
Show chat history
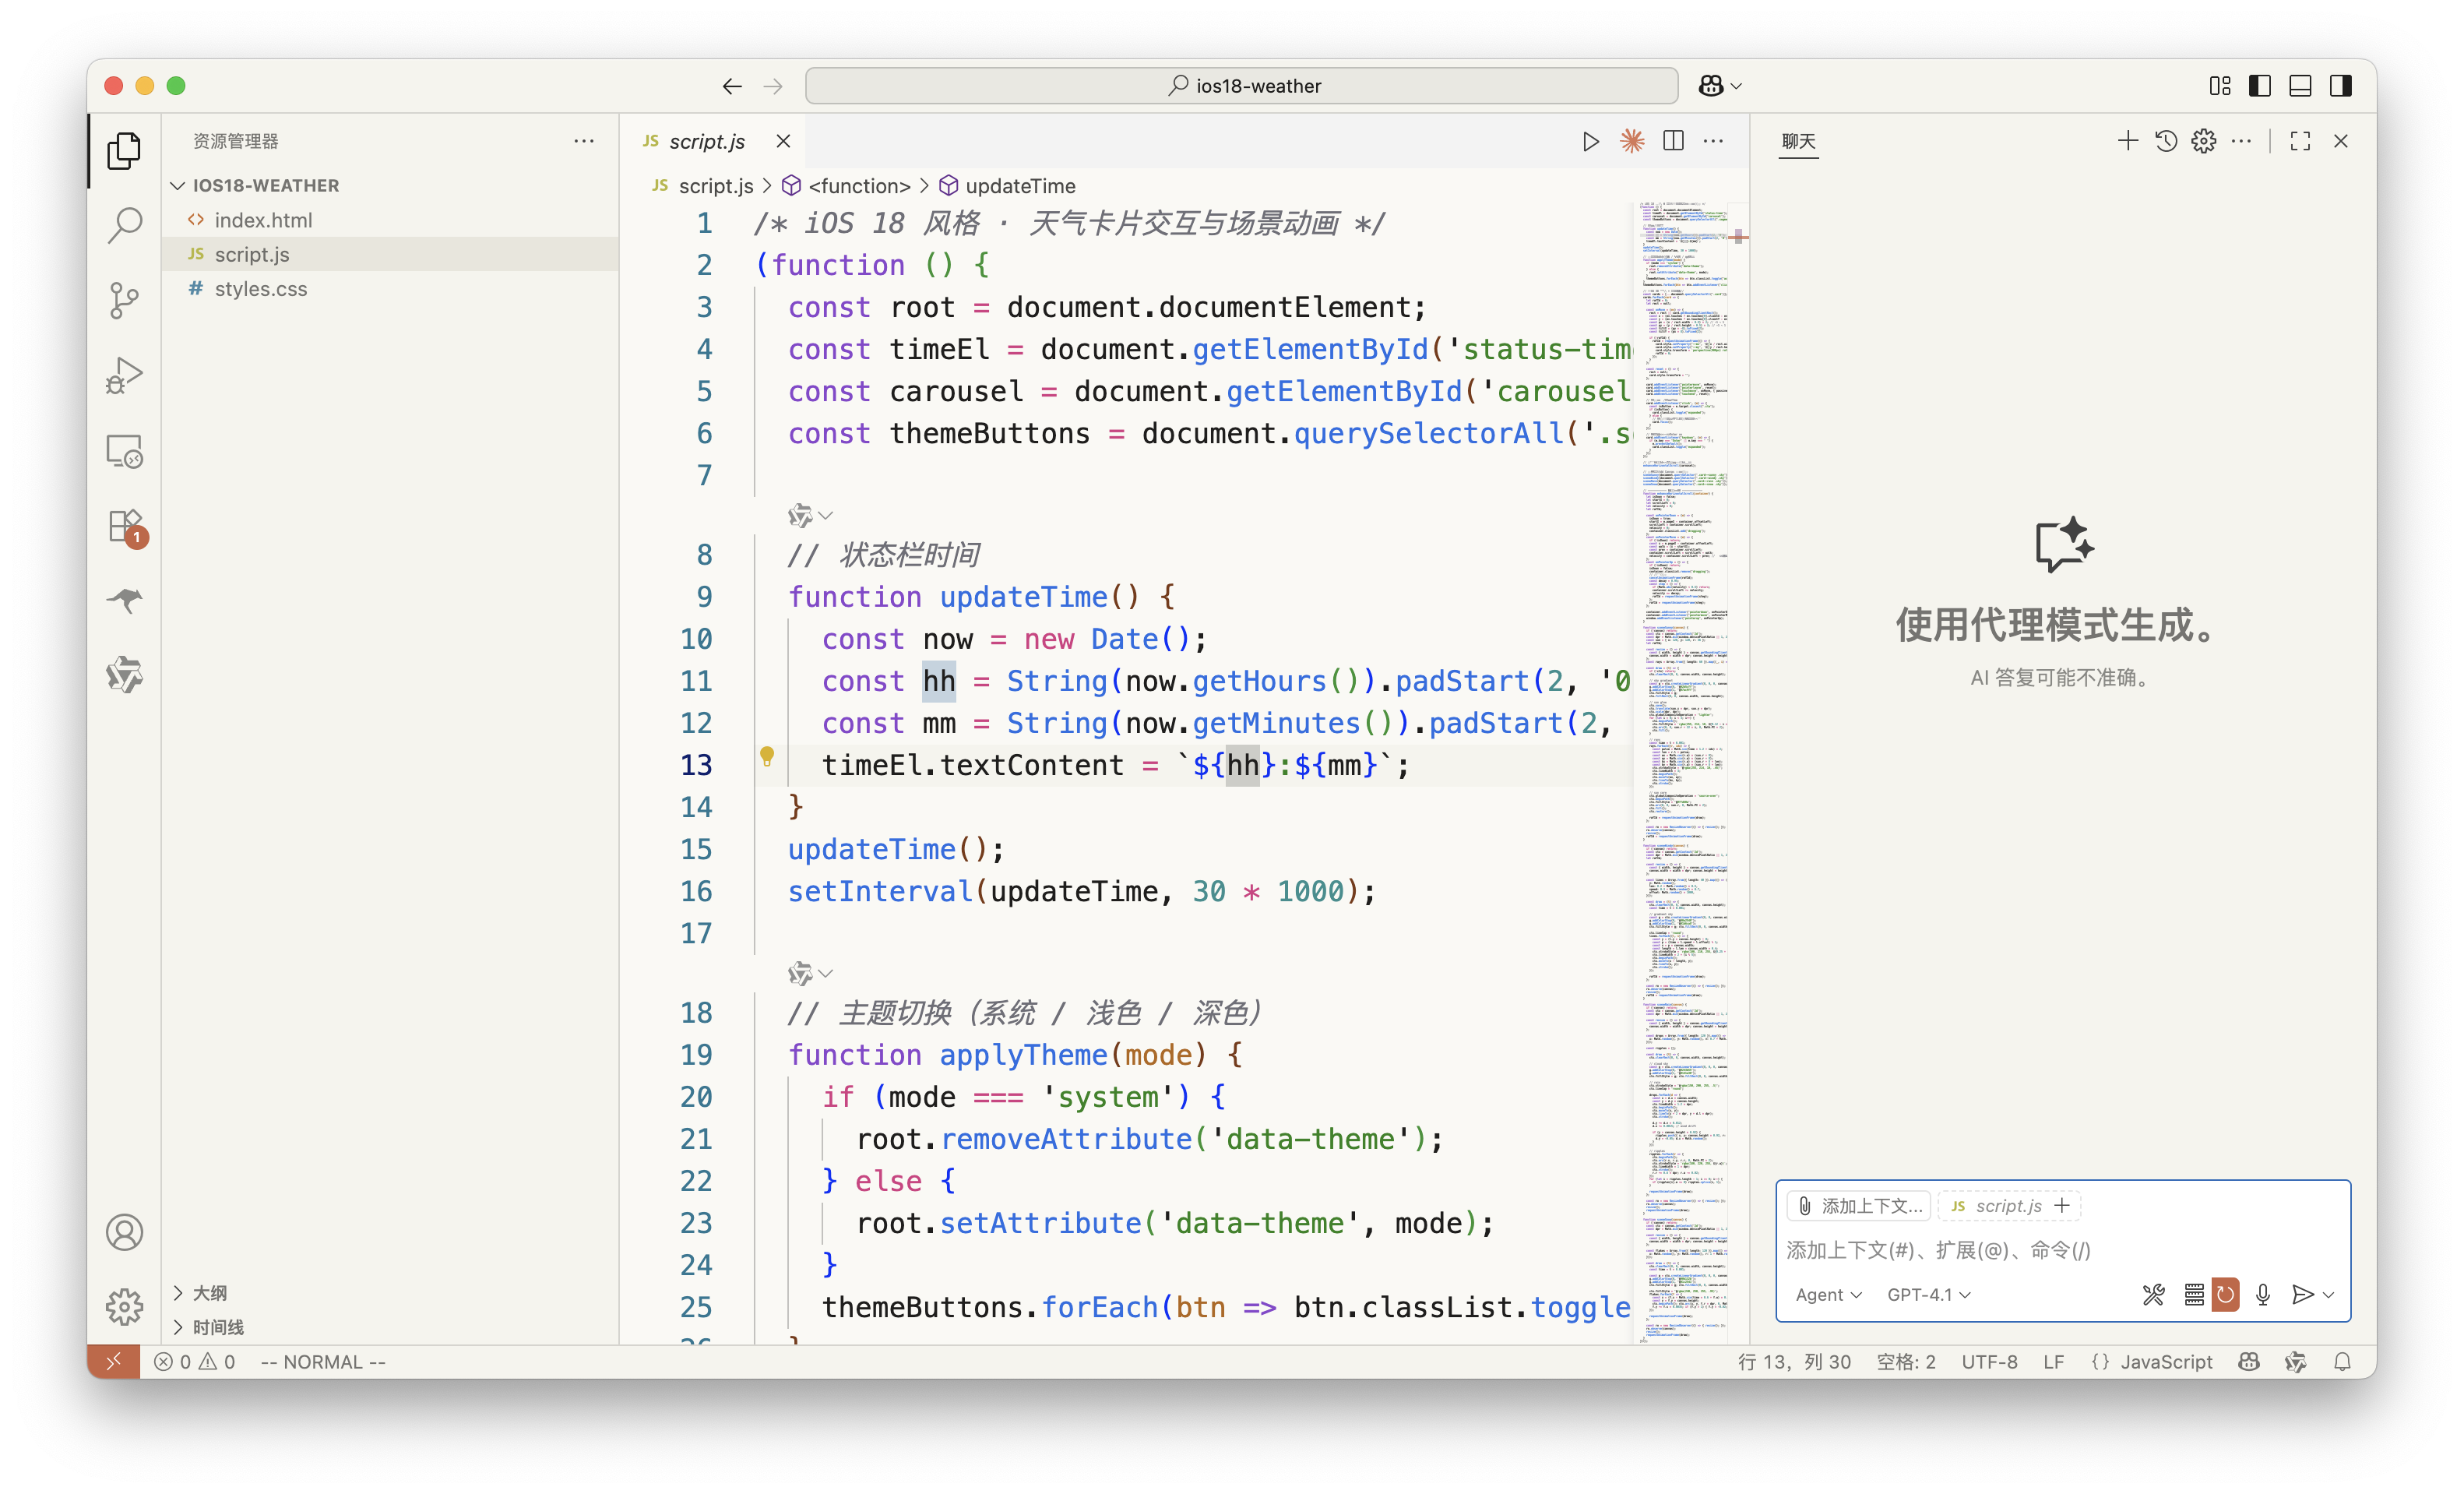[x=2166, y=141]
